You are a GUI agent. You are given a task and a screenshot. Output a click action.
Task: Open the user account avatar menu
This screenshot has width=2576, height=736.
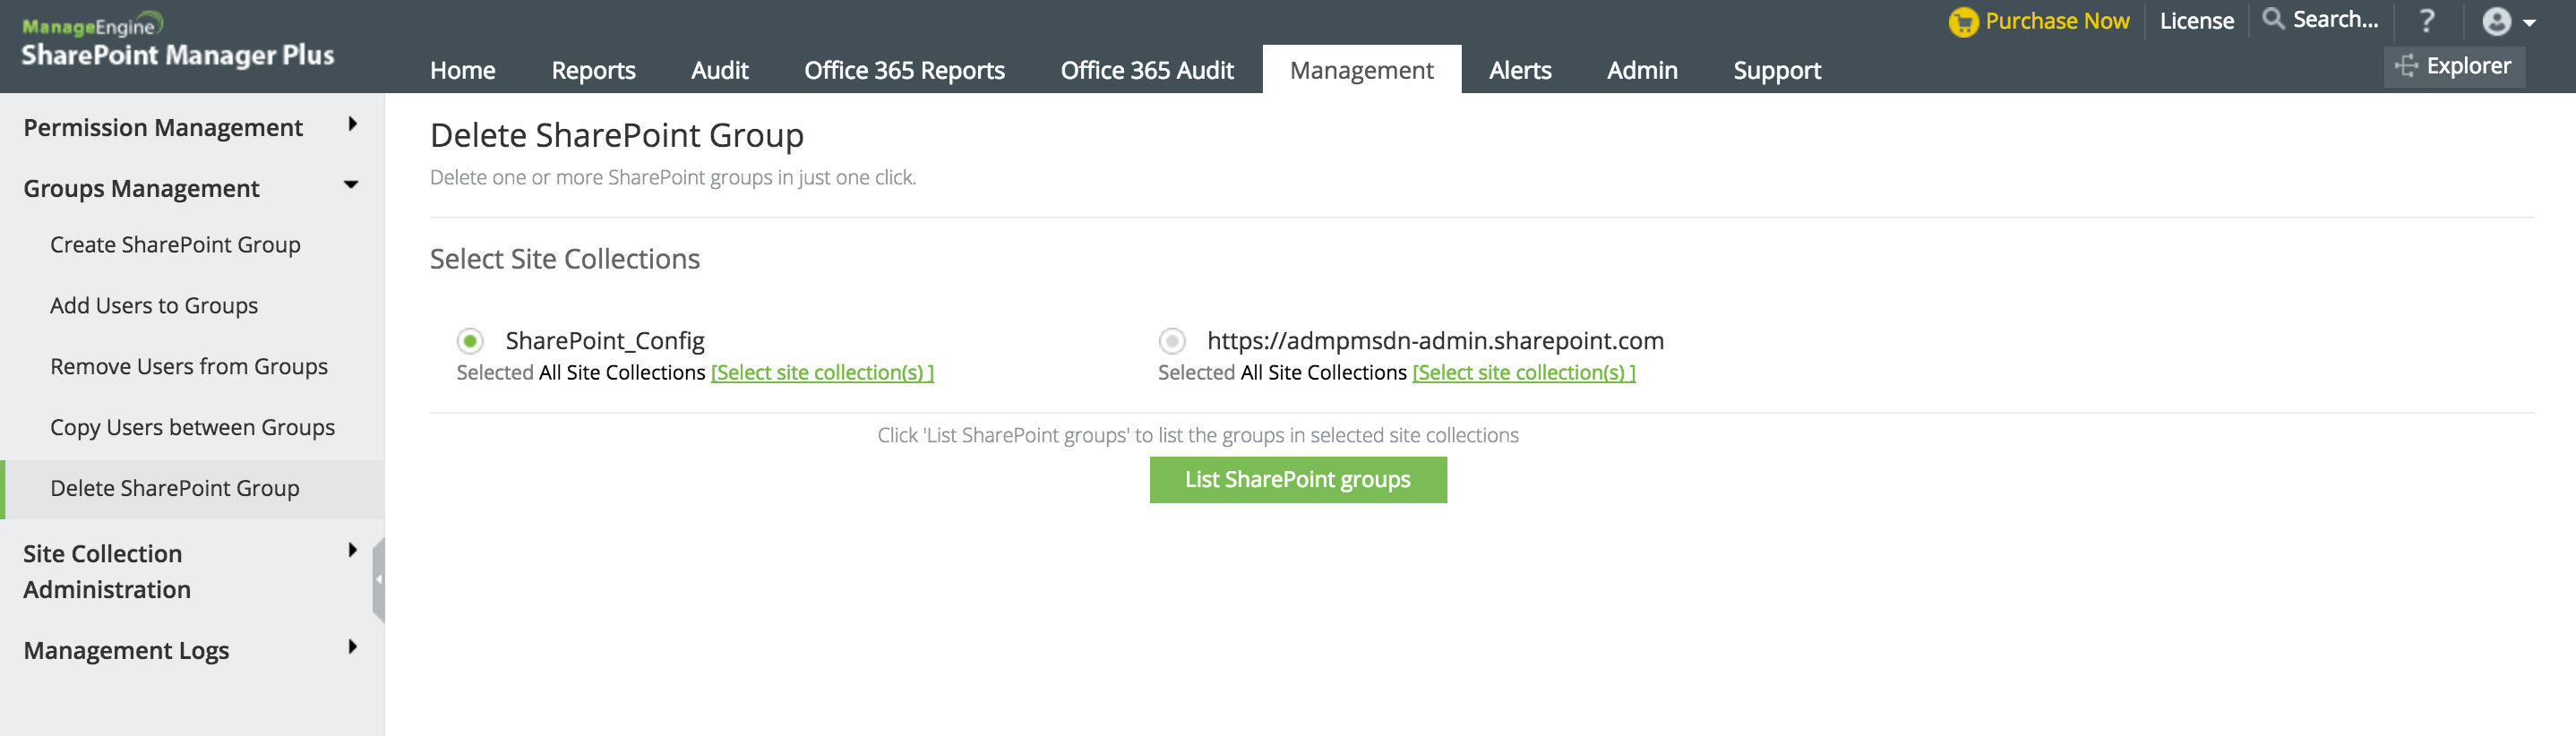2507,22
